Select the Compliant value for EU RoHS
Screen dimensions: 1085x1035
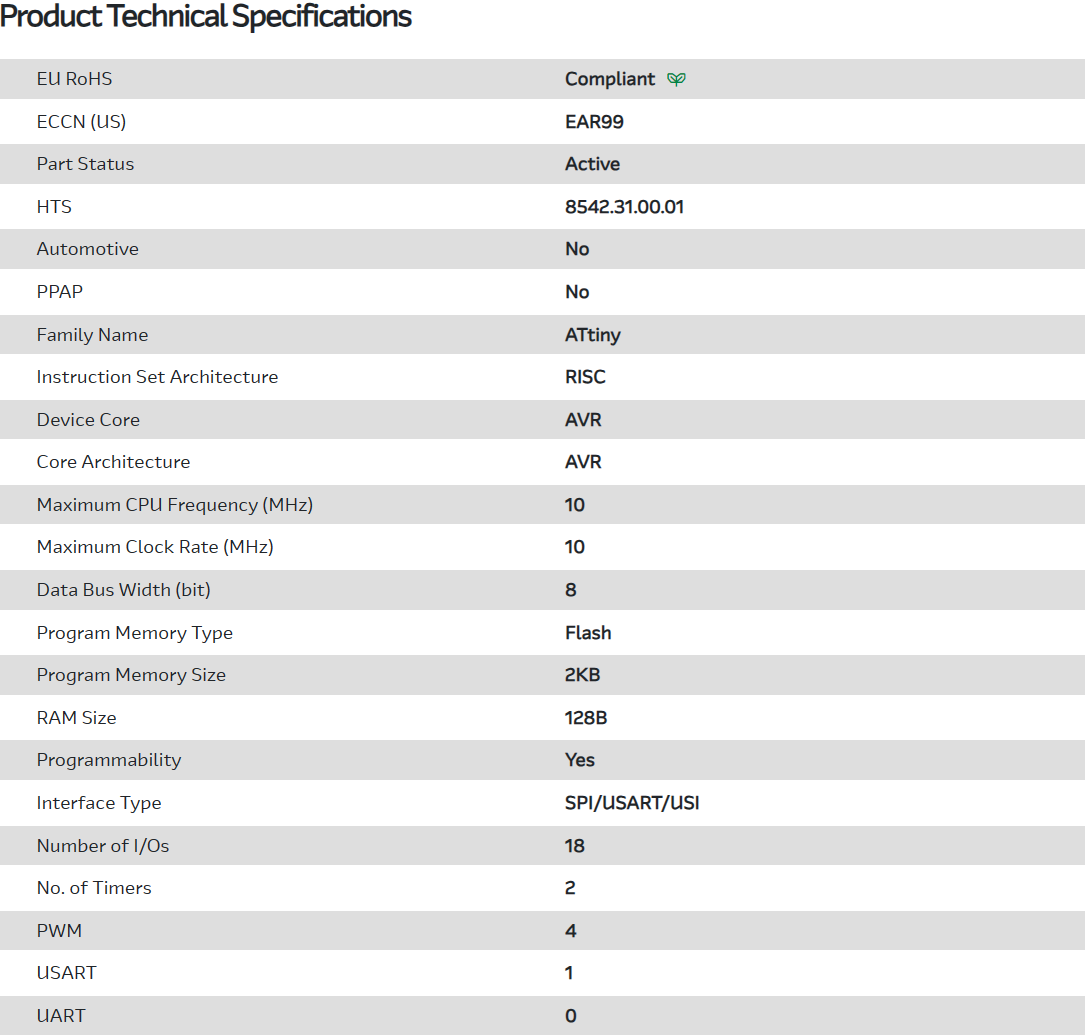click(x=610, y=79)
